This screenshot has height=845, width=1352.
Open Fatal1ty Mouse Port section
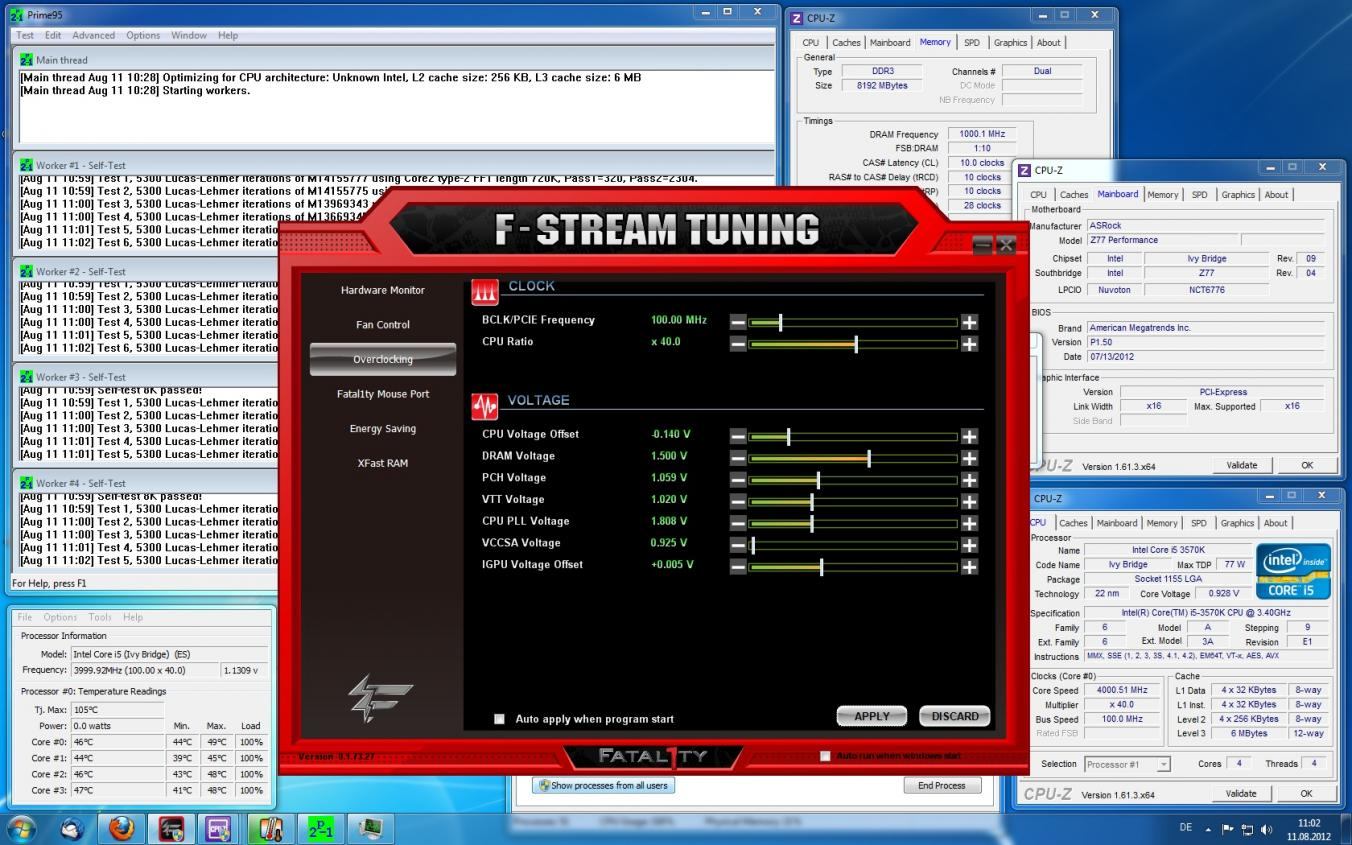coord(383,394)
